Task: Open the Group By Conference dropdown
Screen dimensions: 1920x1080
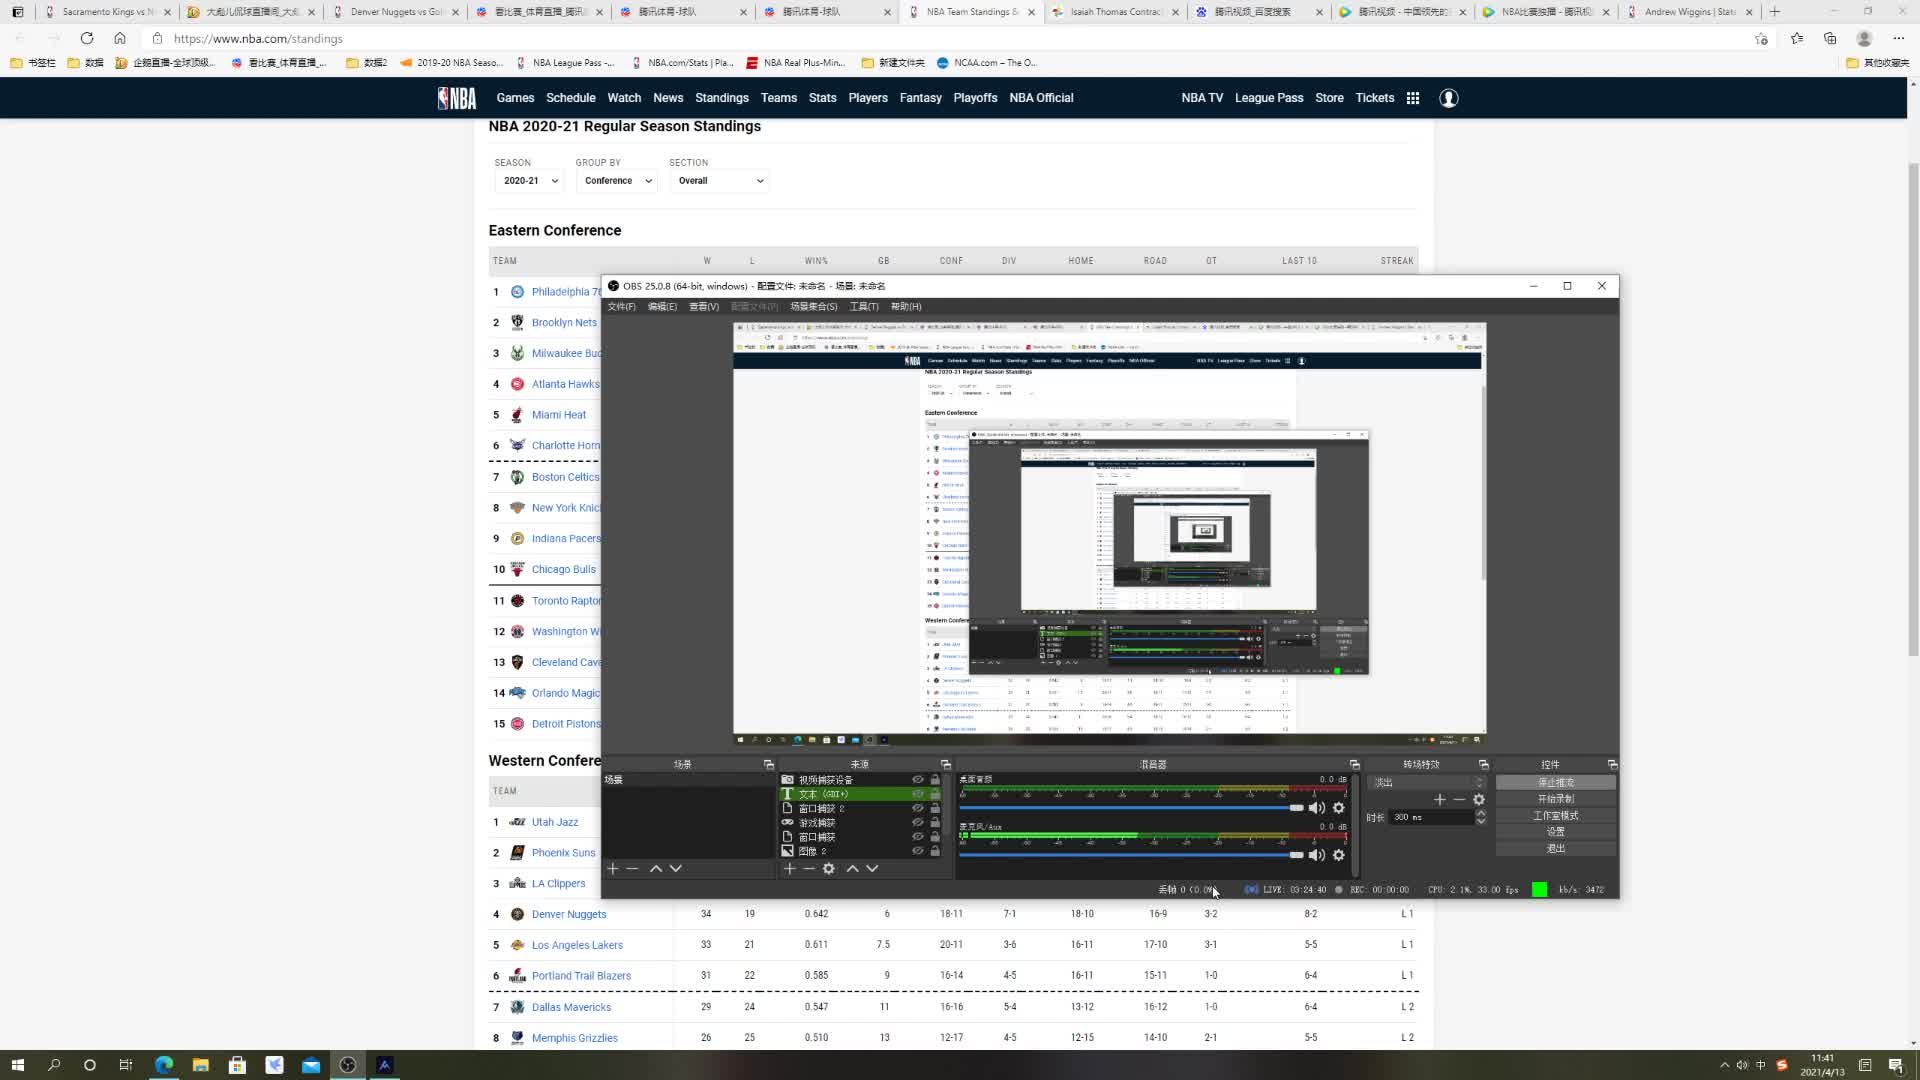Action: point(617,181)
